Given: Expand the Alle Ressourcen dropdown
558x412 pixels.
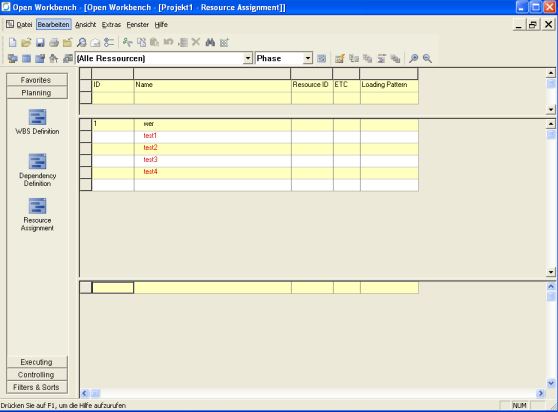Looking at the screenshot, I should click(247, 58).
